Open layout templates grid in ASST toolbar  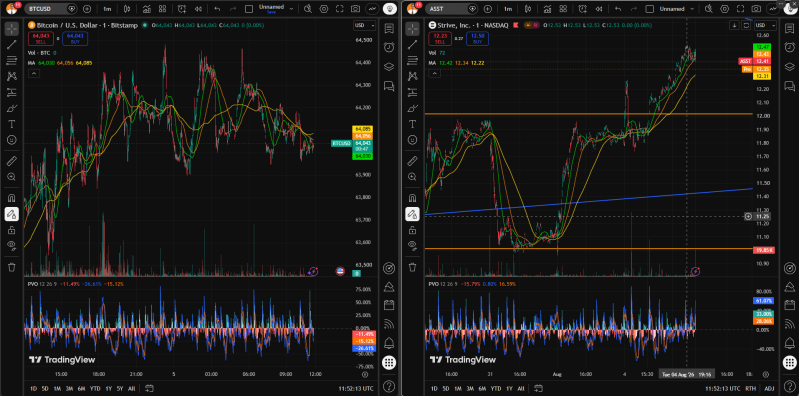click(x=562, y=9)
